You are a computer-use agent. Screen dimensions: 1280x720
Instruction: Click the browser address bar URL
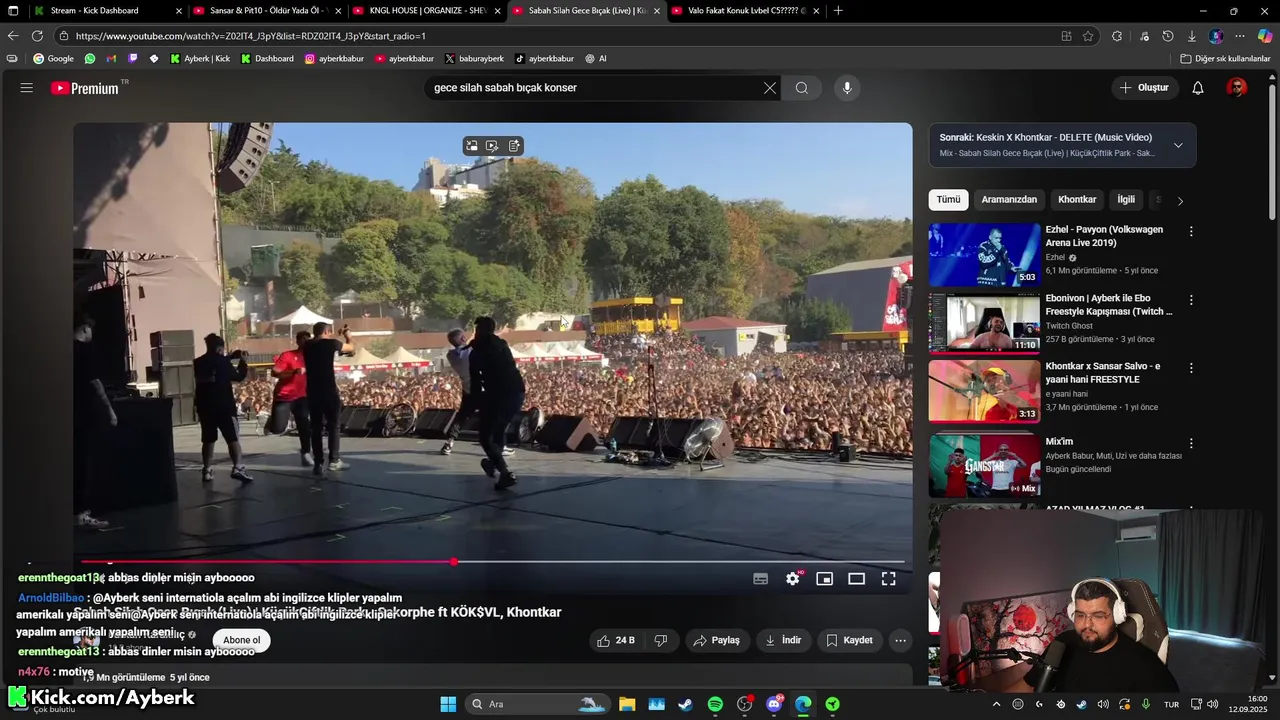(x=251, y=36)
